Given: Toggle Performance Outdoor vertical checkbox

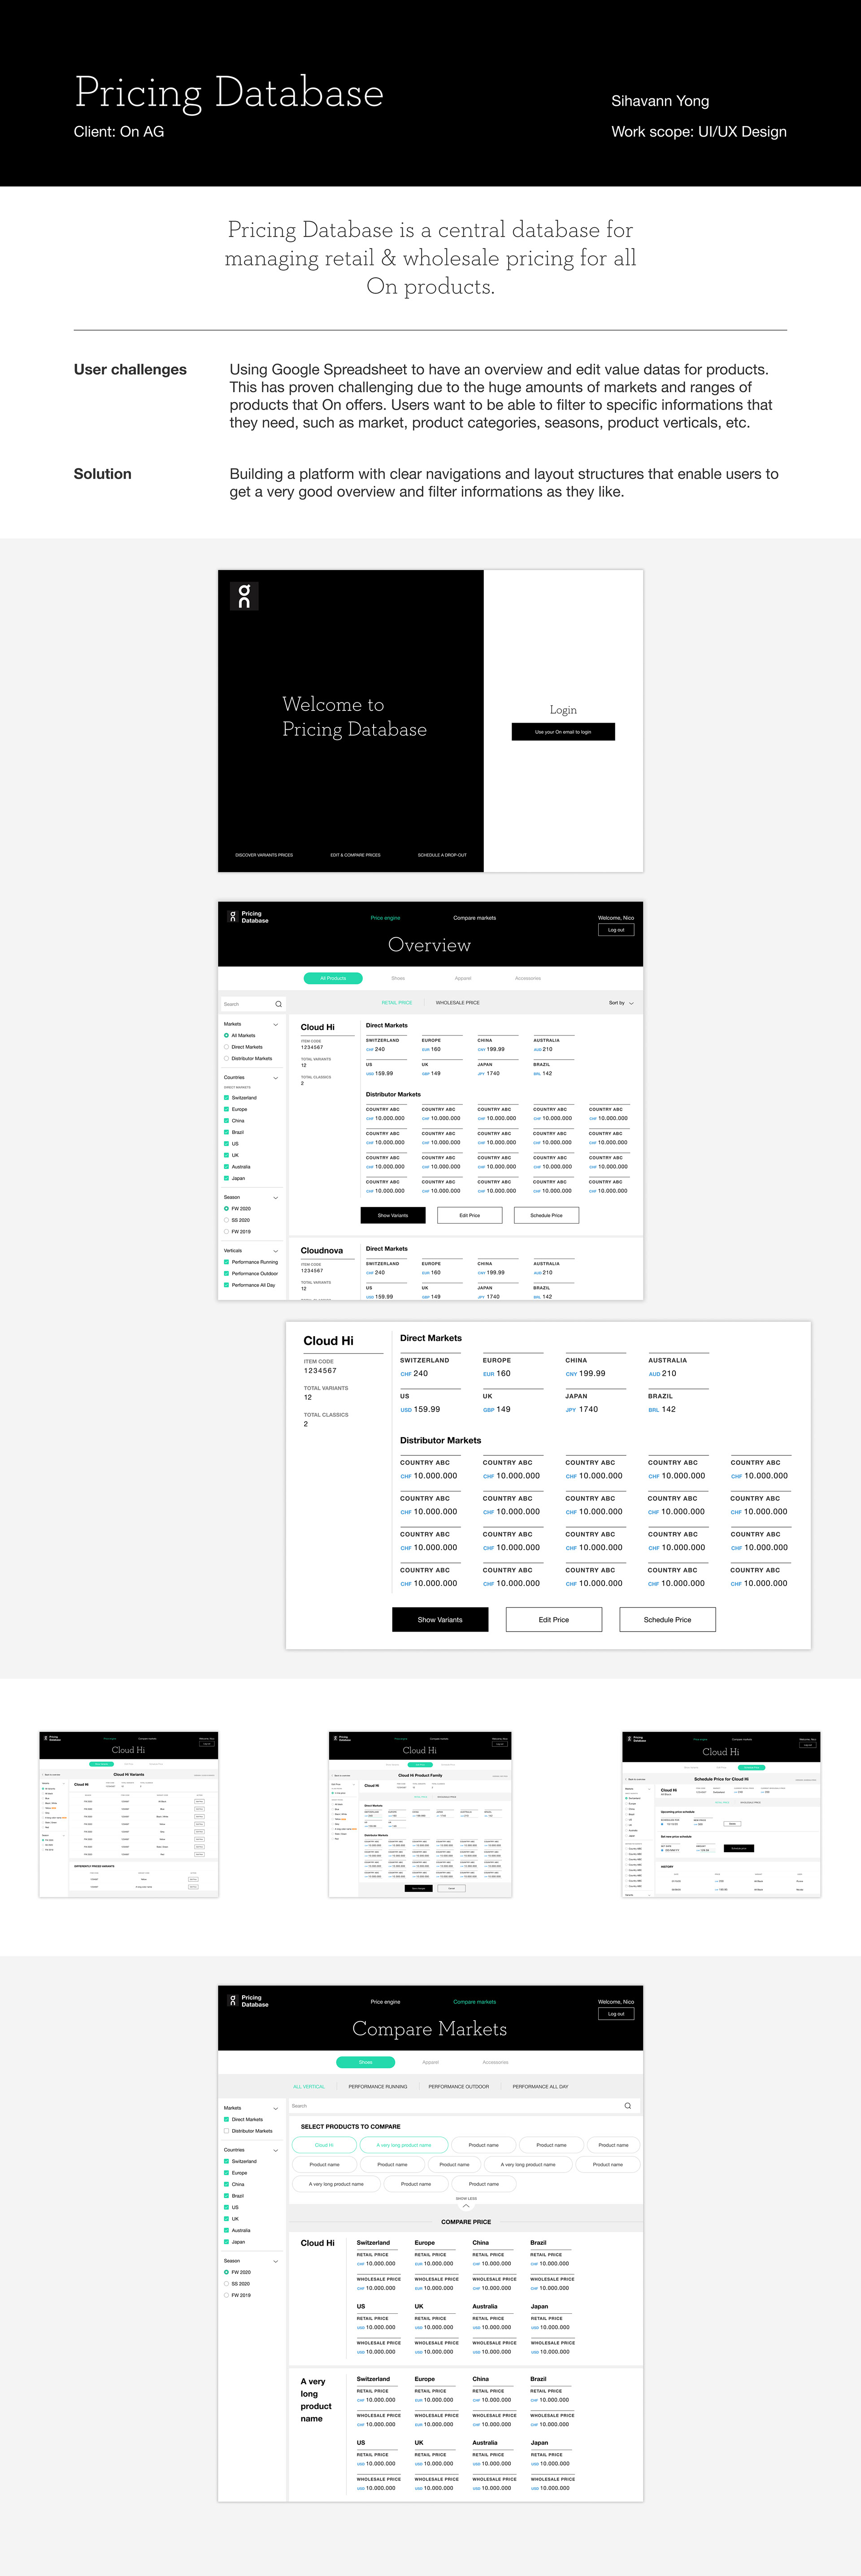Looking at the screenshot, I should pyautogui.click(x=227, y=1273).
